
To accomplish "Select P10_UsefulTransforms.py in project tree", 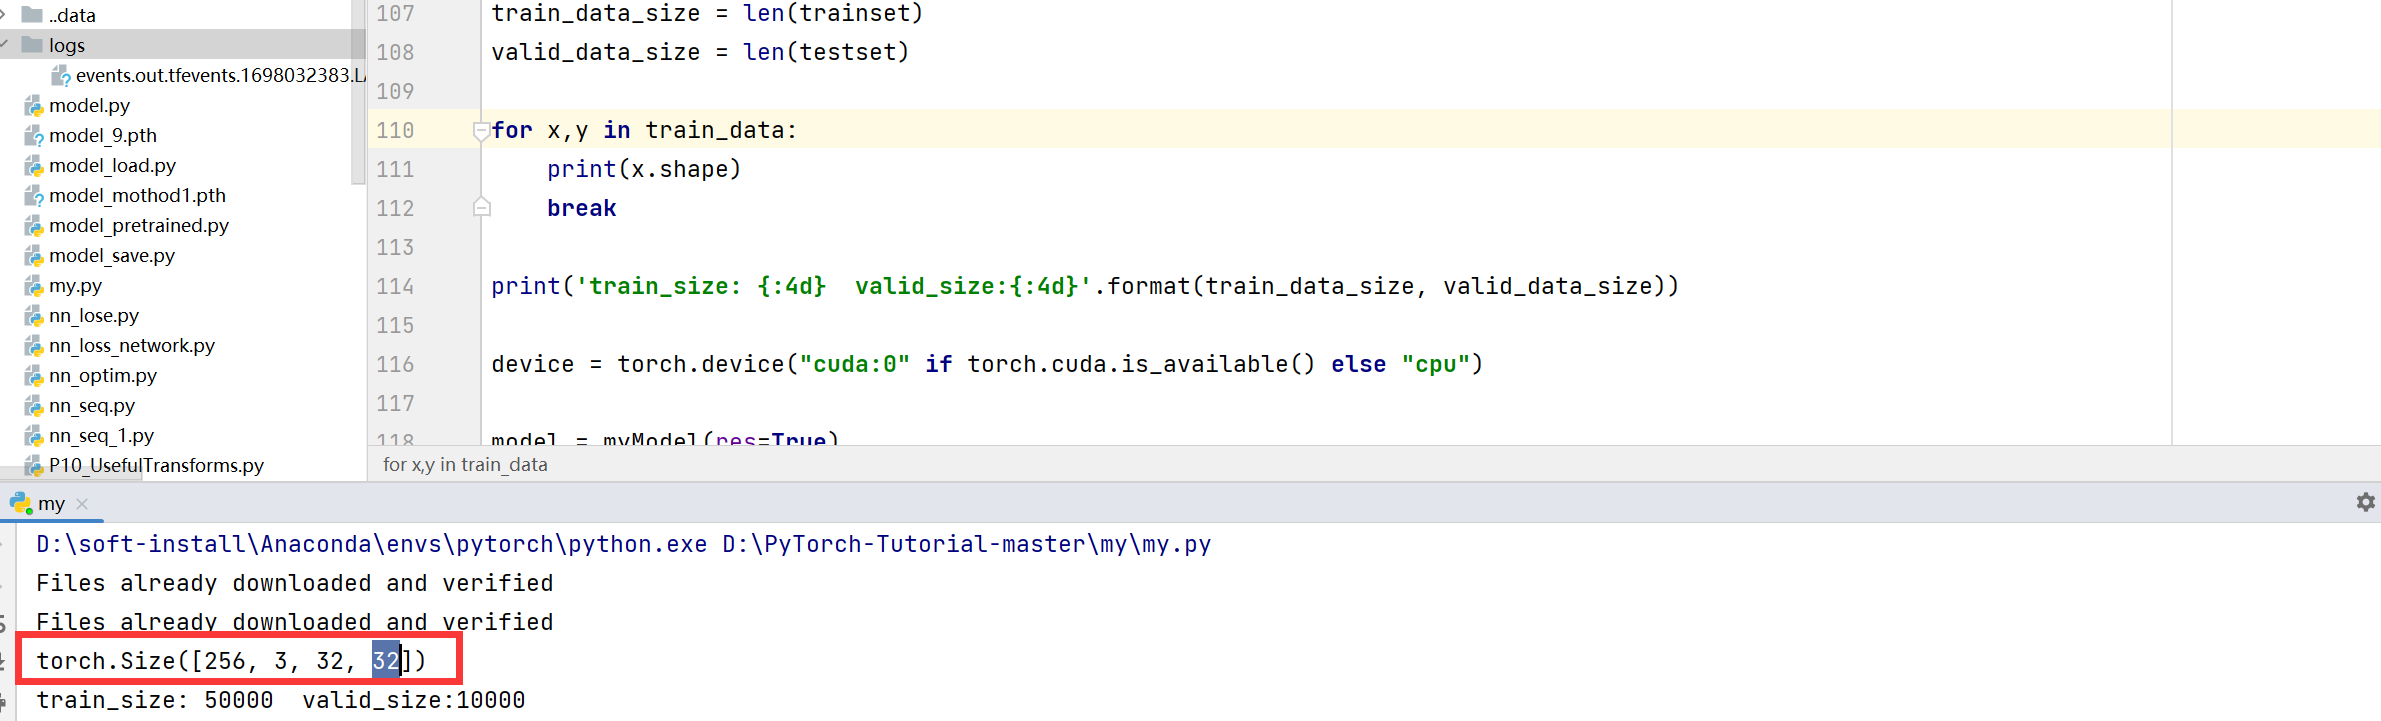I will [x=156, y=466].
